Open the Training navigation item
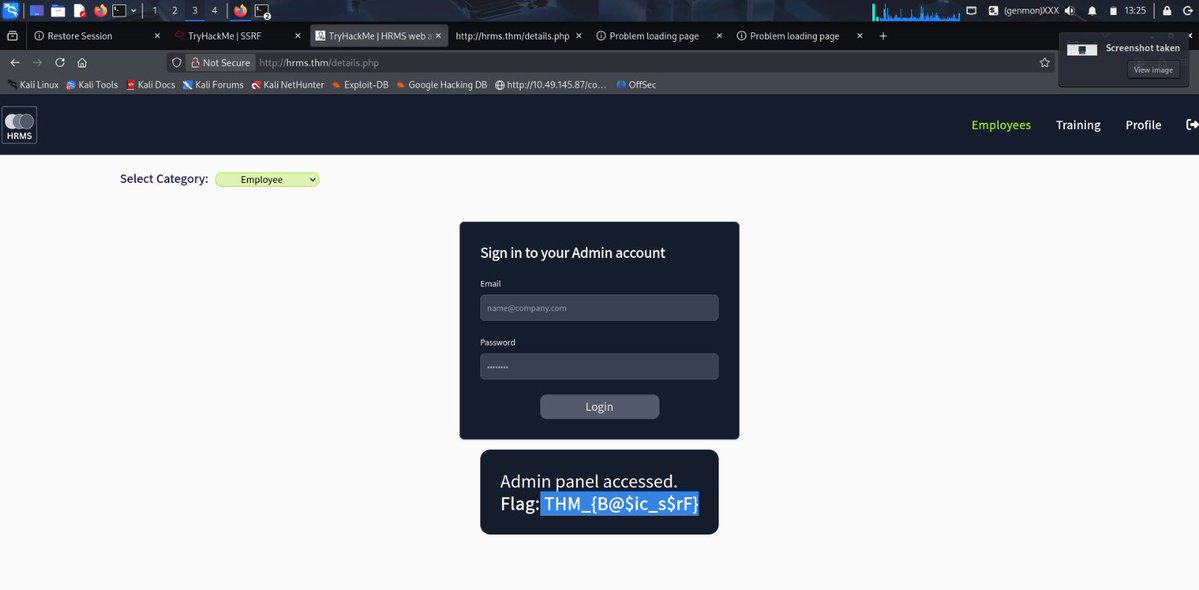This screenshot has height=590, width=1199. (x=1078, y=125)
